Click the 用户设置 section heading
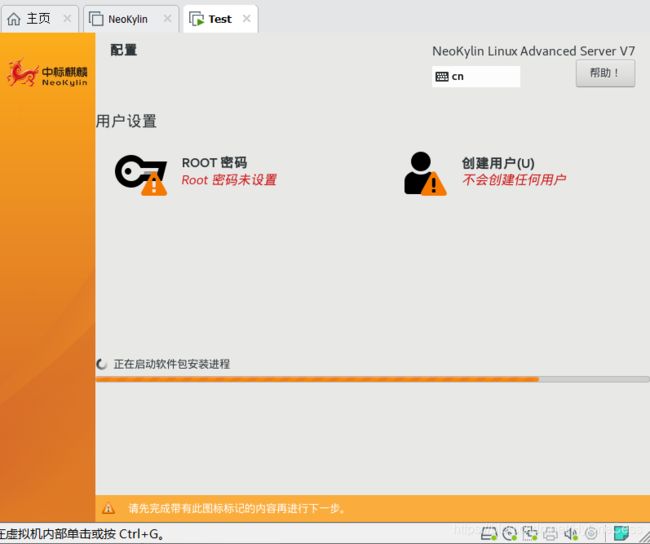Viewport: 650px width, 544px height. click(126, 121)
